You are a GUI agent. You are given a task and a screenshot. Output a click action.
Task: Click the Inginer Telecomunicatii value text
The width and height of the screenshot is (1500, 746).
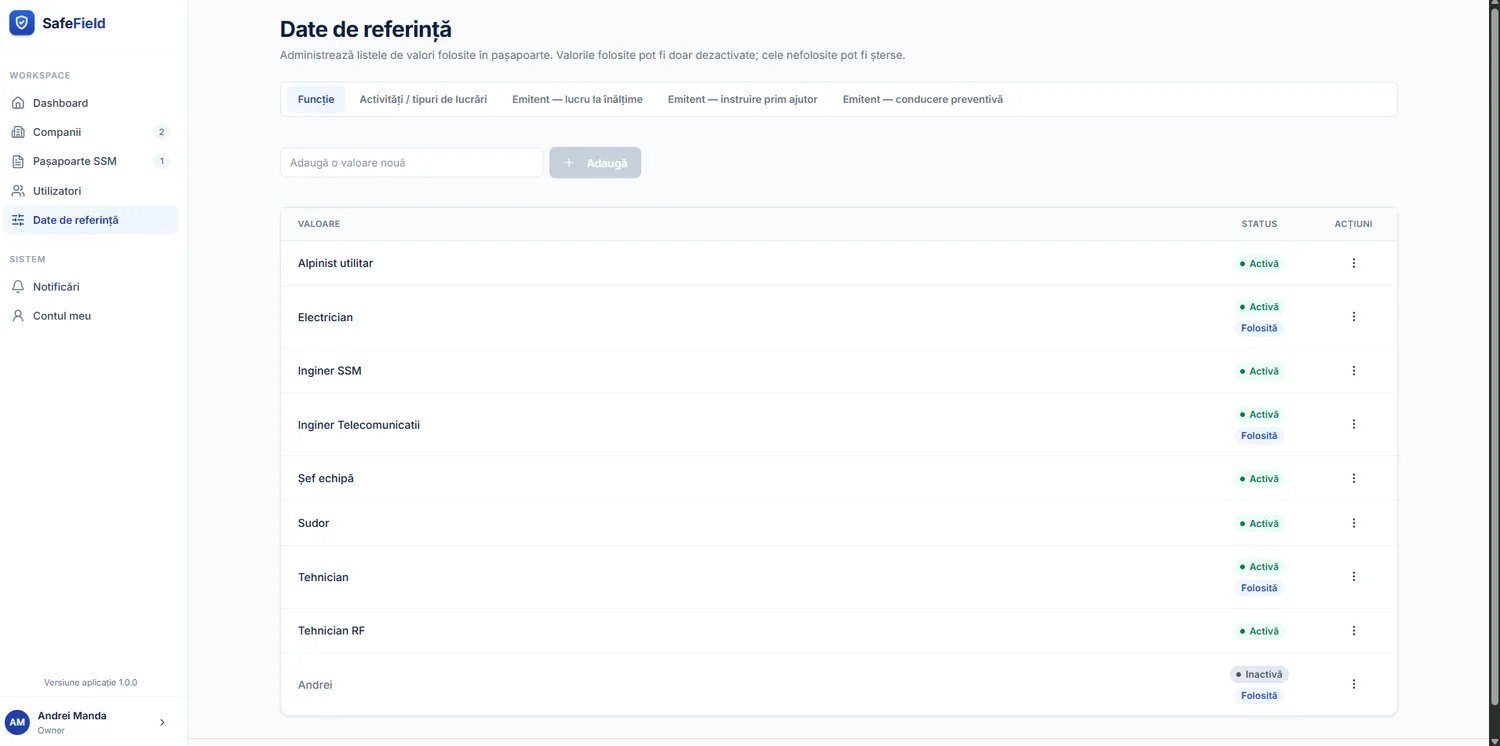pos(359,425)
